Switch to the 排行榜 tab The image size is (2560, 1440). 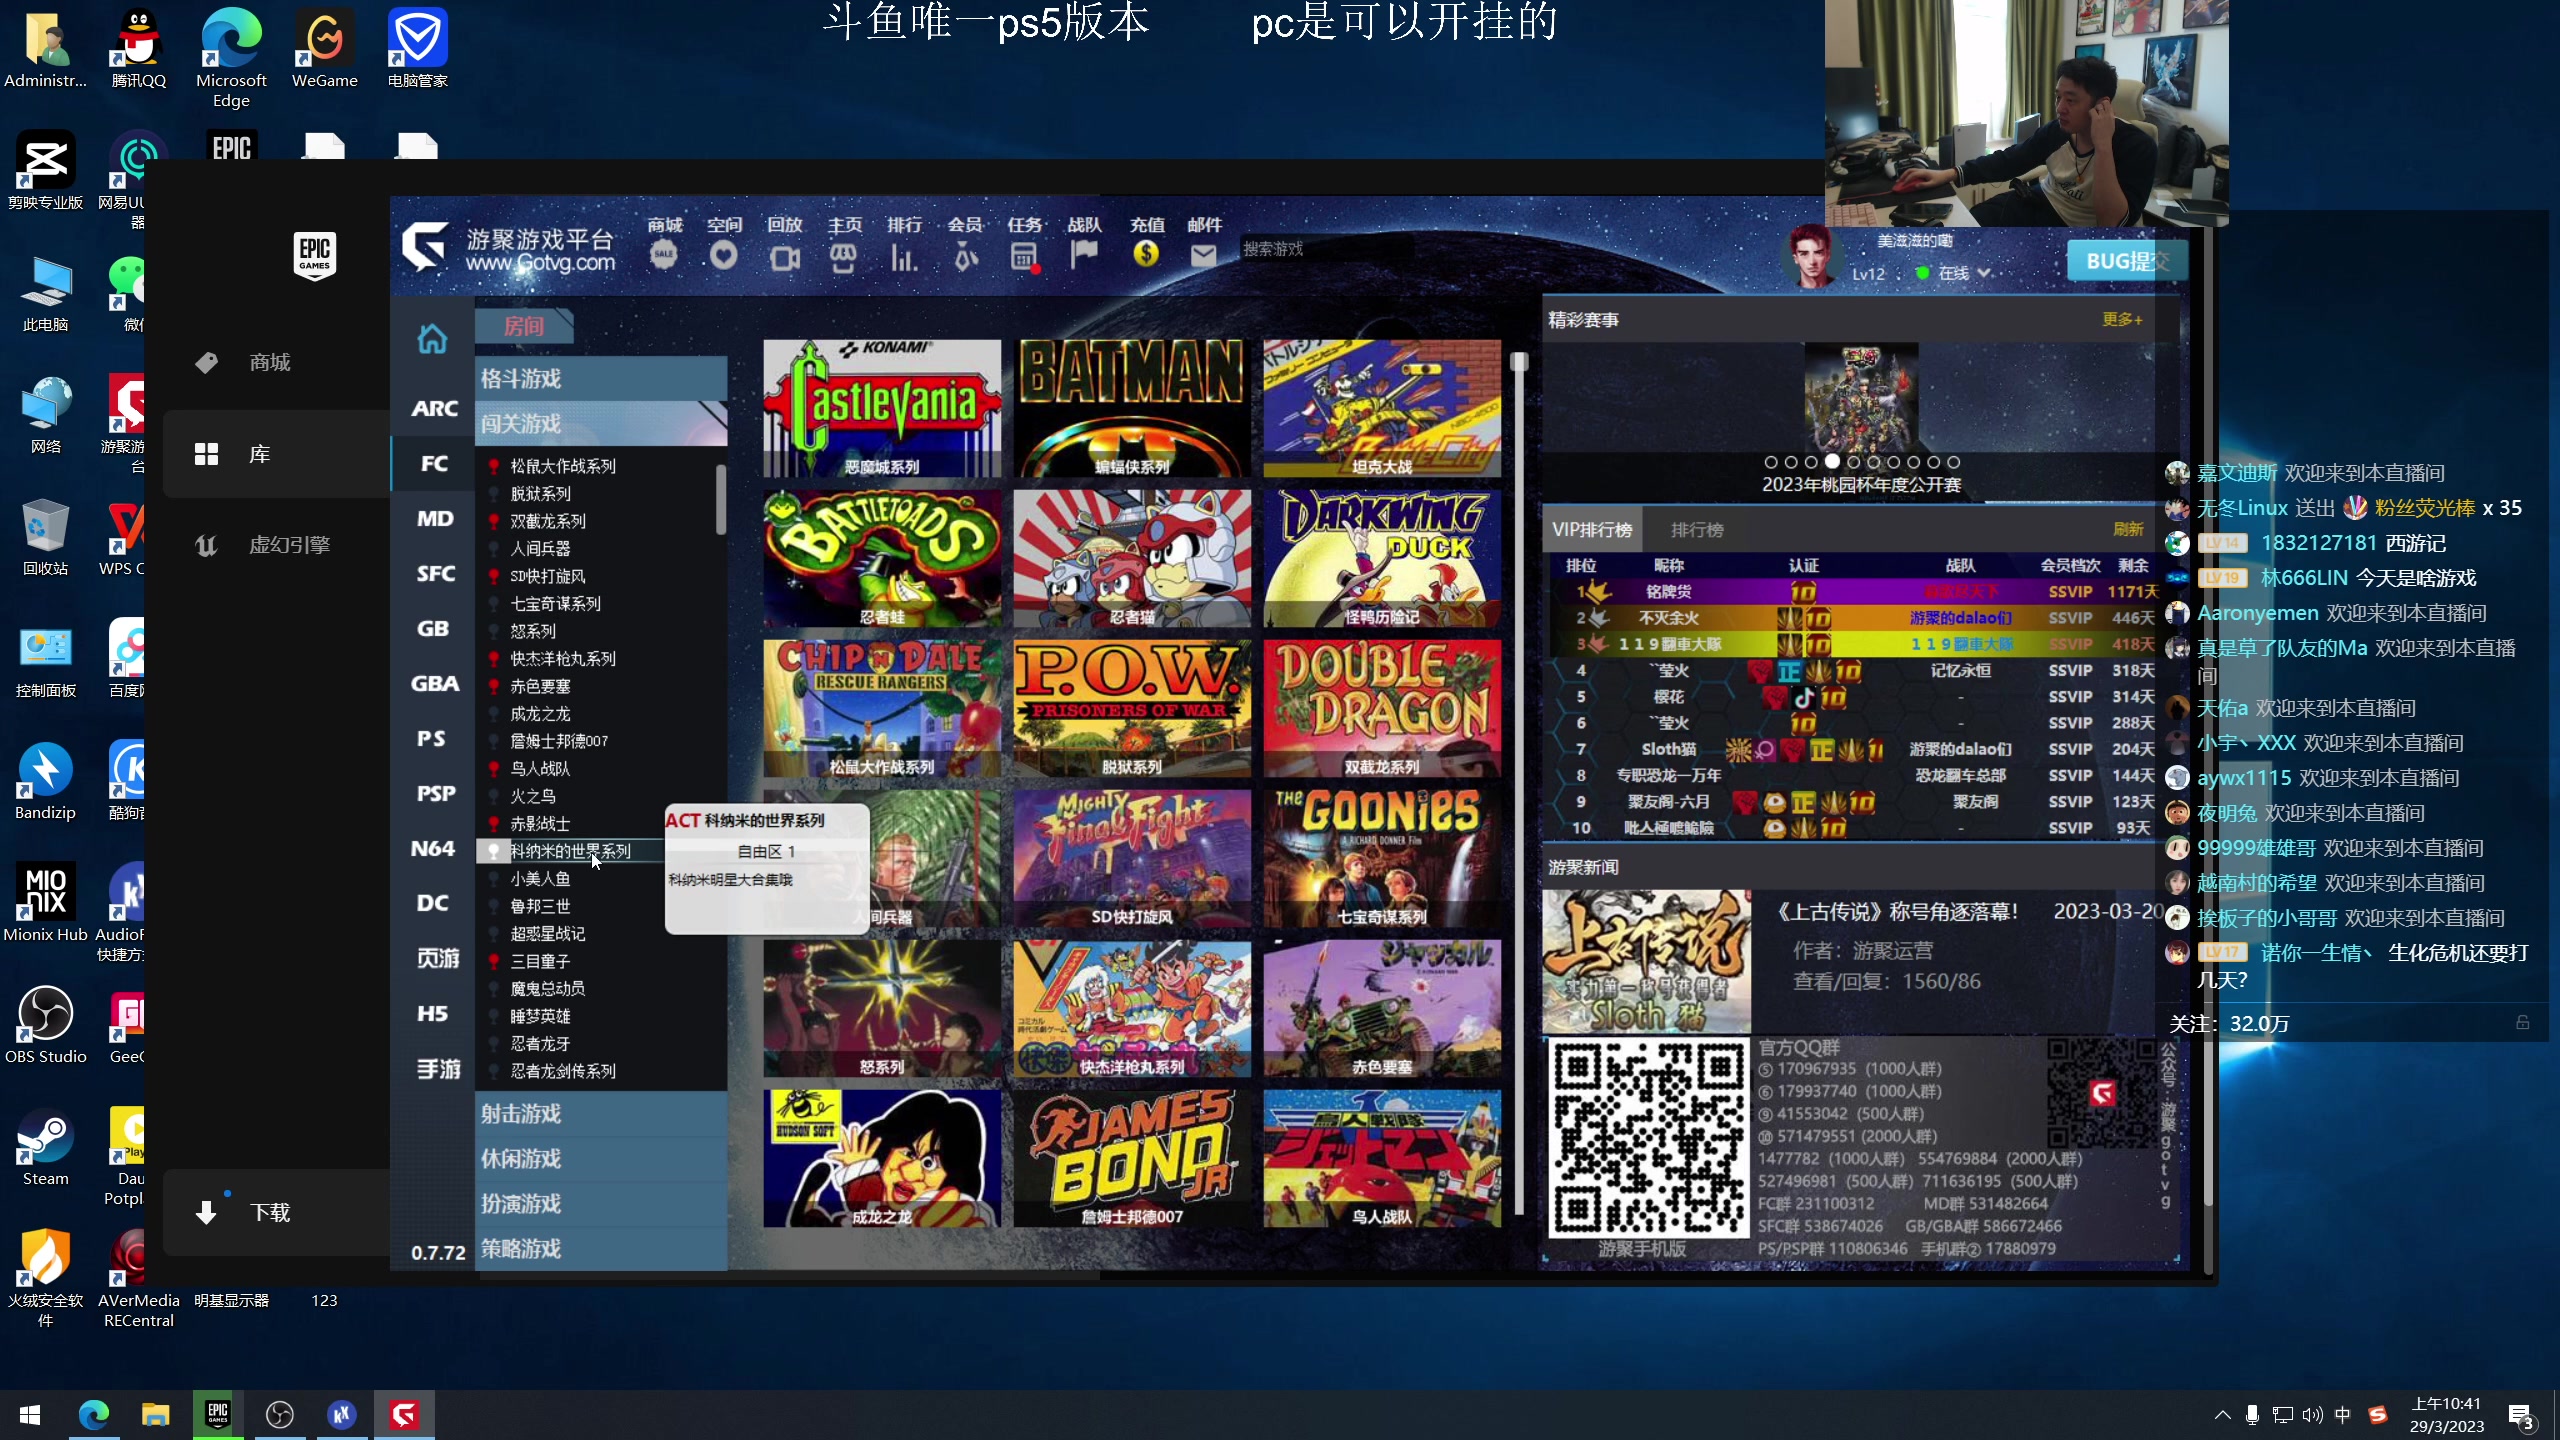coord(1697,529)
